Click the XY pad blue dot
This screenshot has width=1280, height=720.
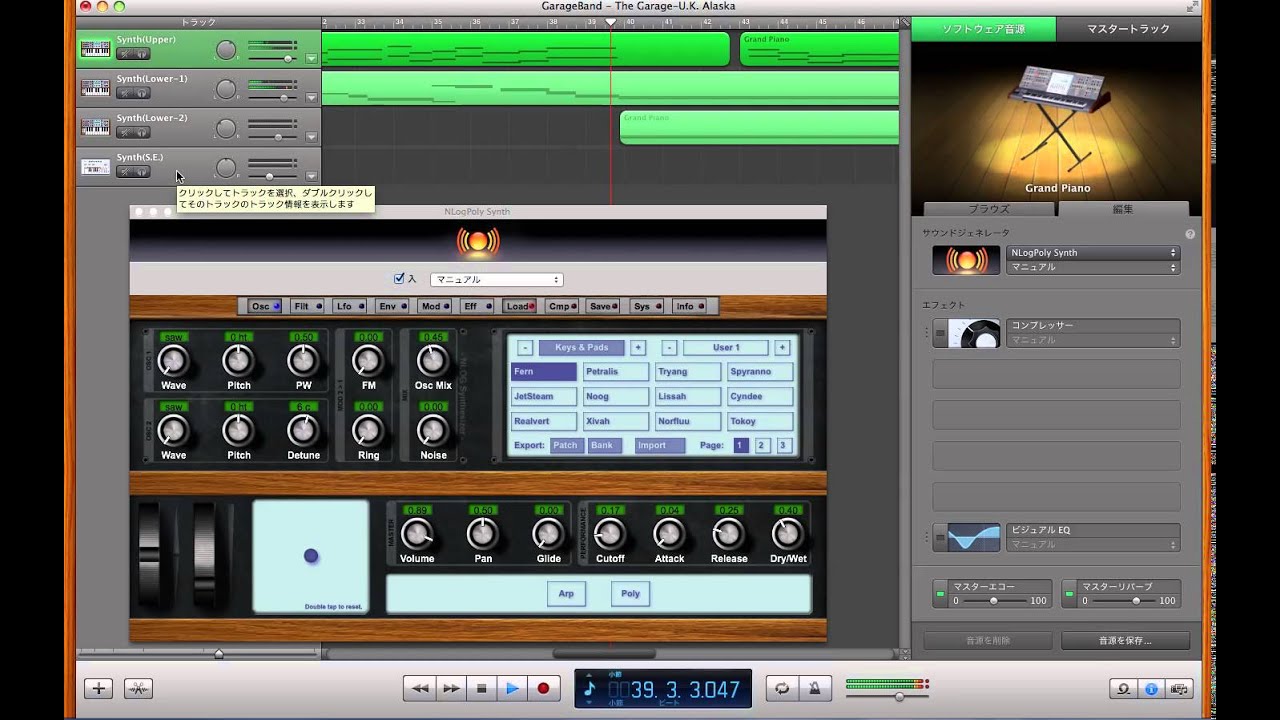click(x=311, y=556)
